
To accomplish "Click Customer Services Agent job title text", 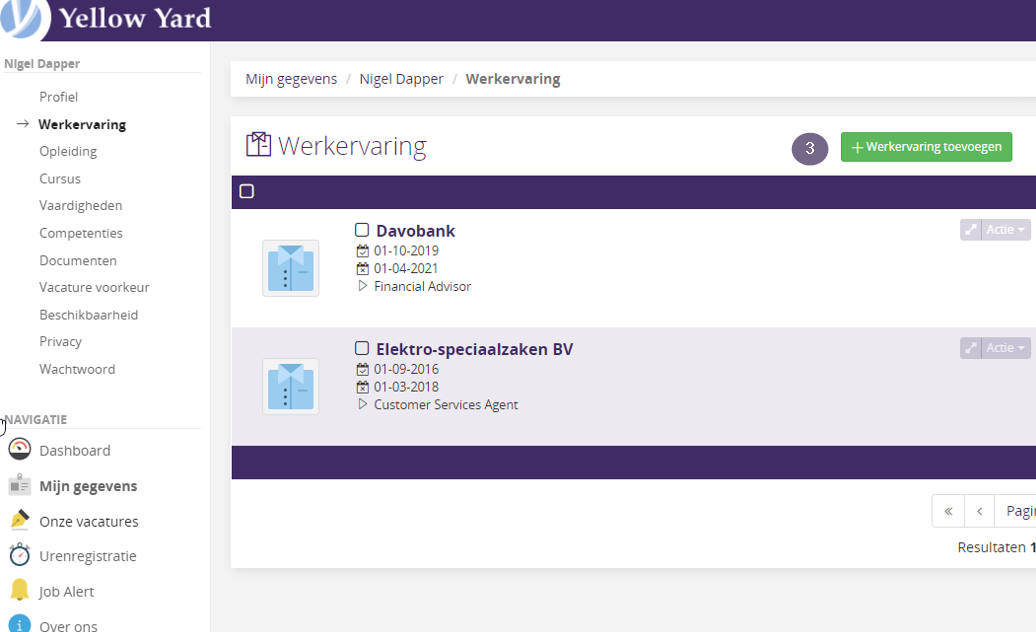I will tap(446, 405).
